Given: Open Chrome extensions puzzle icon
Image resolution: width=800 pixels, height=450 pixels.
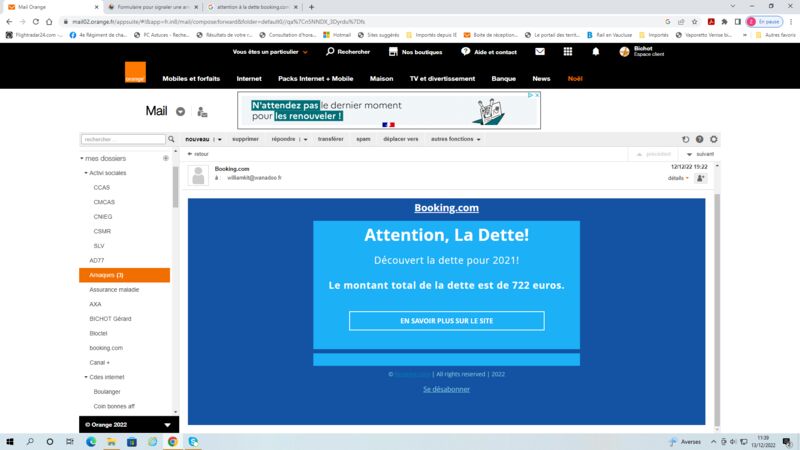Looking at the screenshot, I should pos(724,21).
